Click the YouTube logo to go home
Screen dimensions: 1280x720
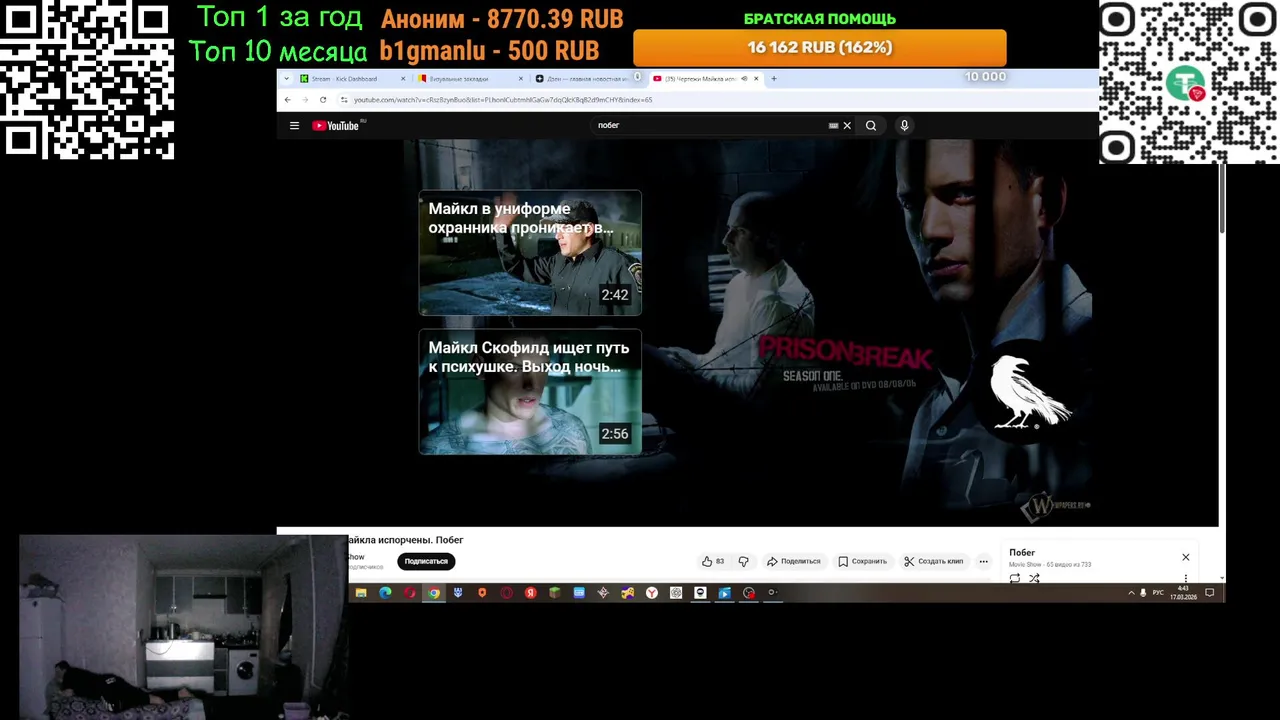336,126
